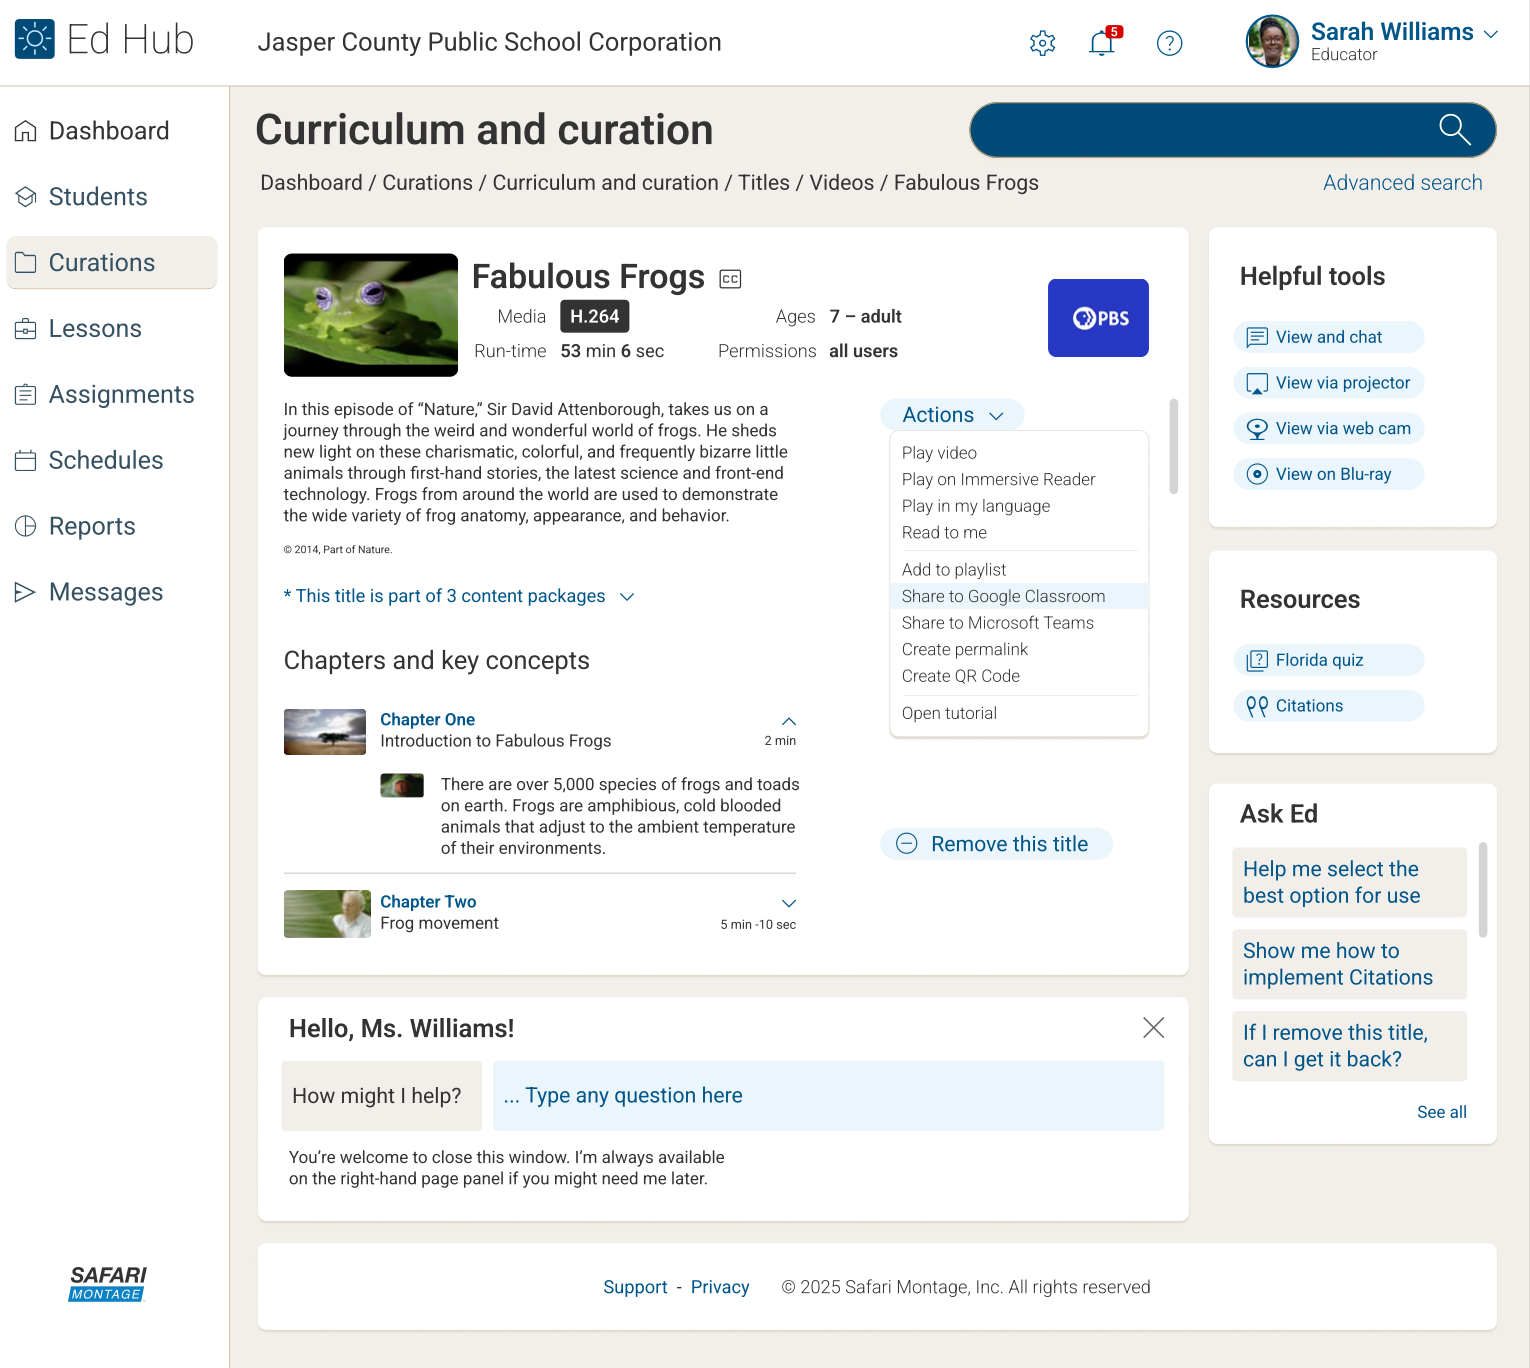Click the Ask Ed panel scrollbar
The image size is (1530, 1368).
point(1482,890)
